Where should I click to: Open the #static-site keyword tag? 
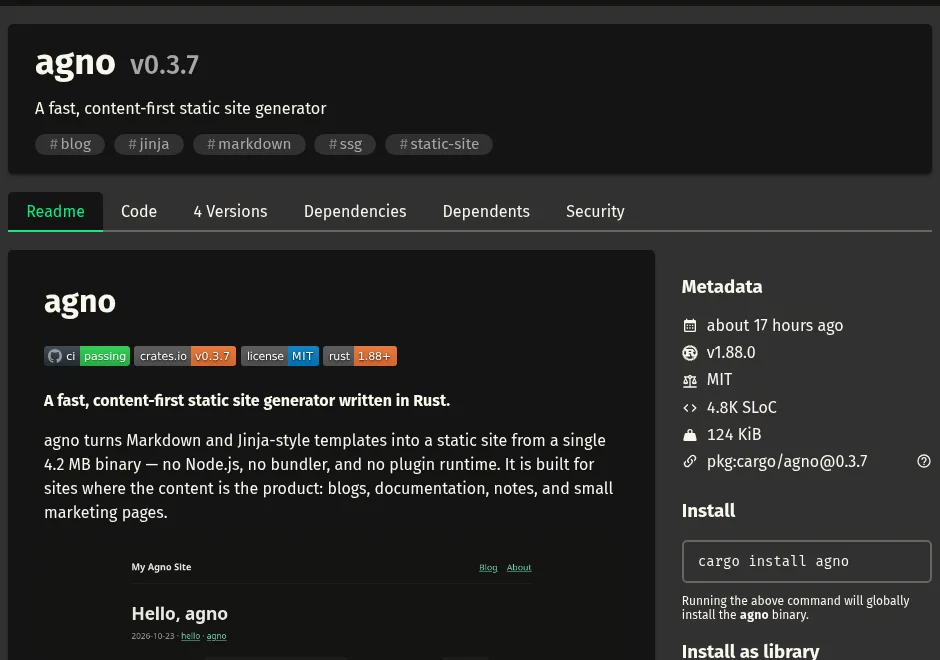439,144
